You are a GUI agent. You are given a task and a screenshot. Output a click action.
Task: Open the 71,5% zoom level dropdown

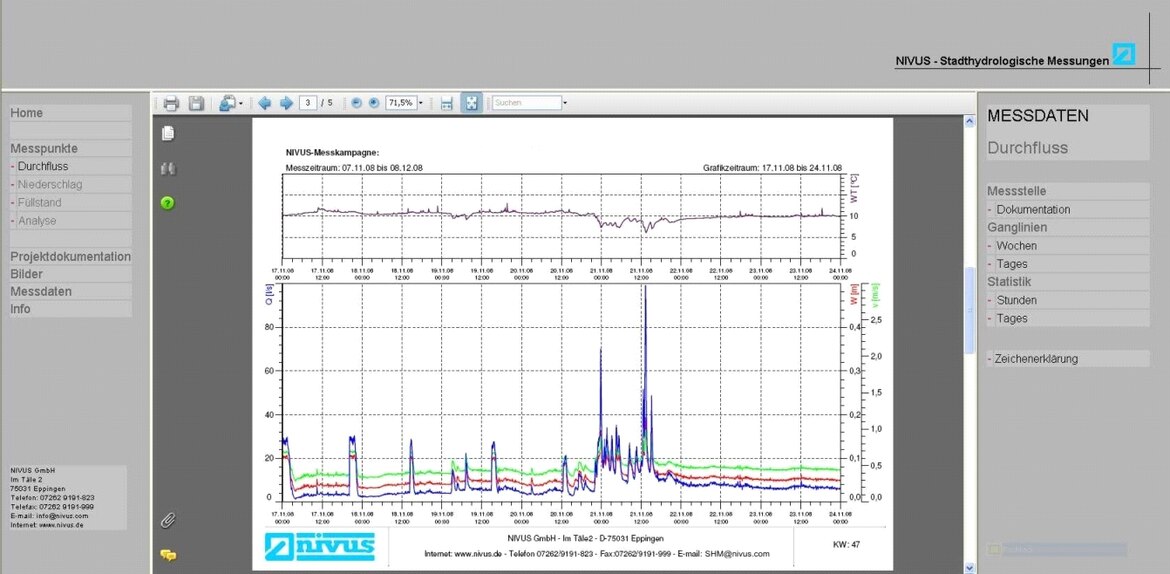pos(421,103)
